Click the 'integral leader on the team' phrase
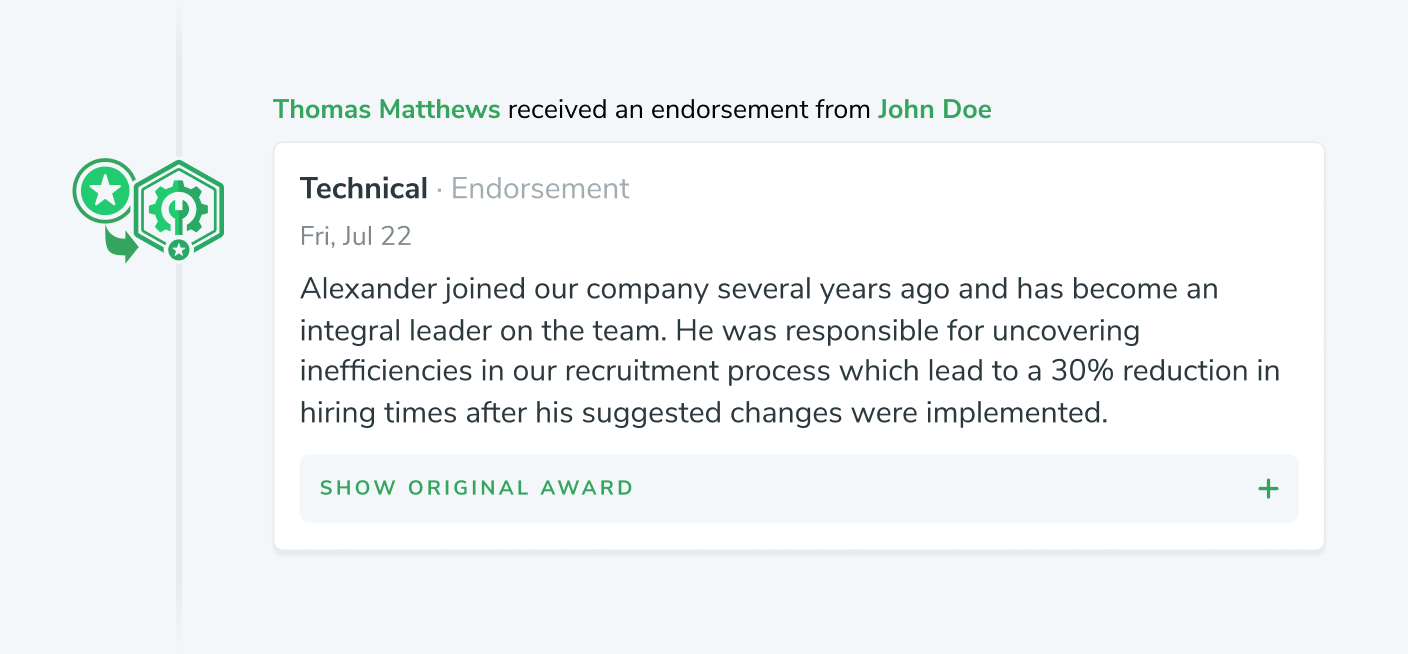 [452, 331]
